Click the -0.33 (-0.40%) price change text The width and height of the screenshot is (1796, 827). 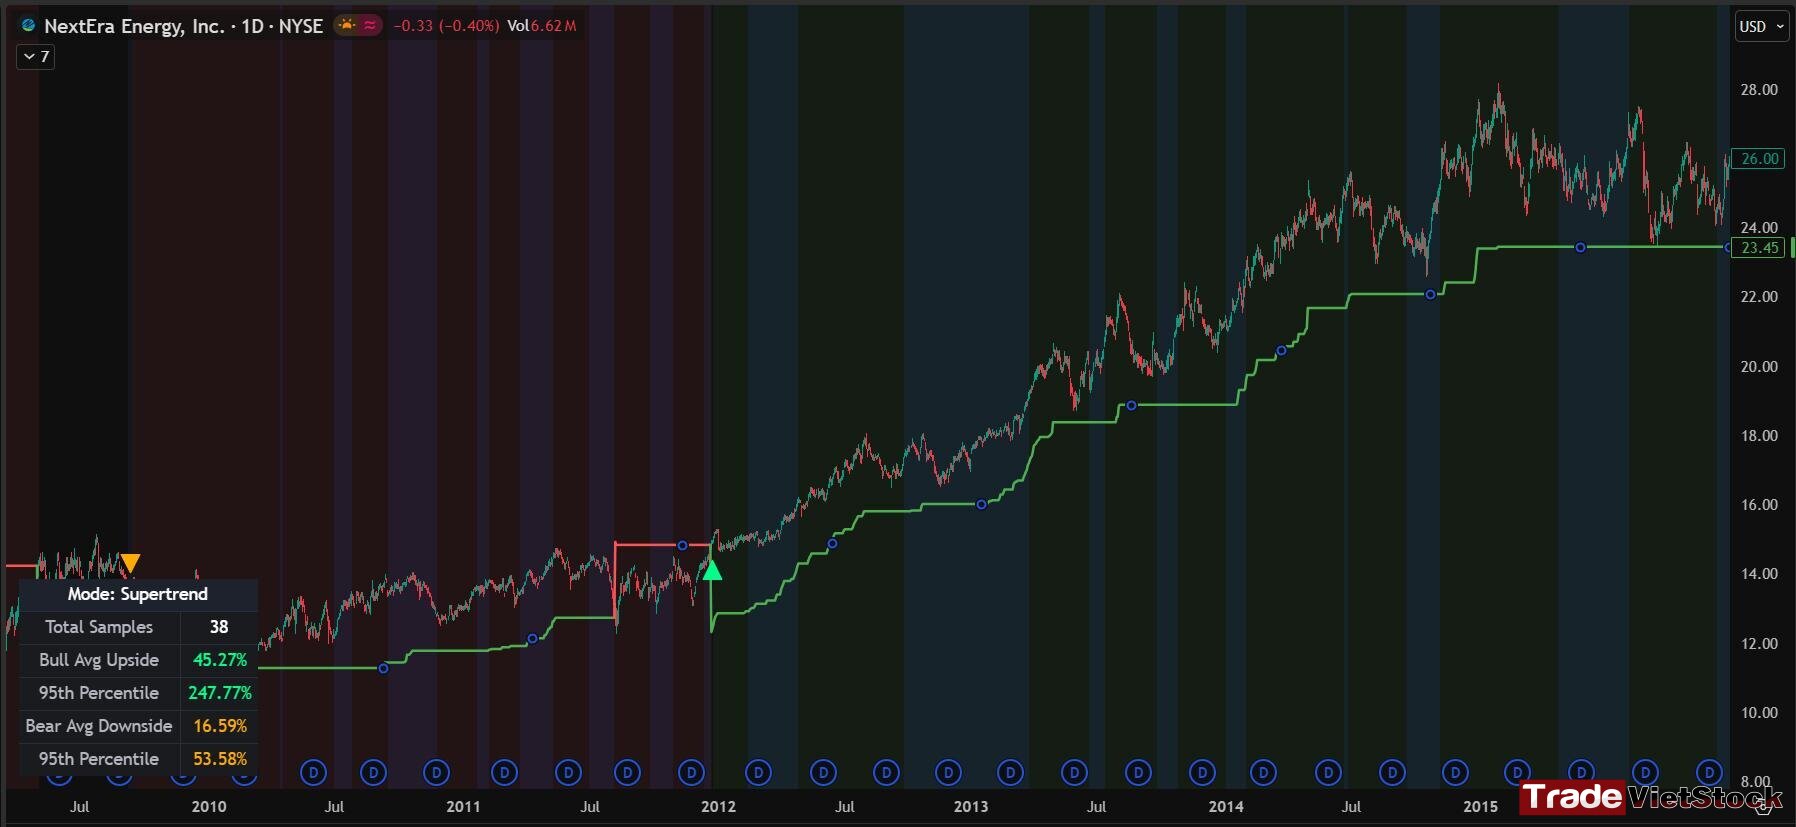tap(446, 26)
